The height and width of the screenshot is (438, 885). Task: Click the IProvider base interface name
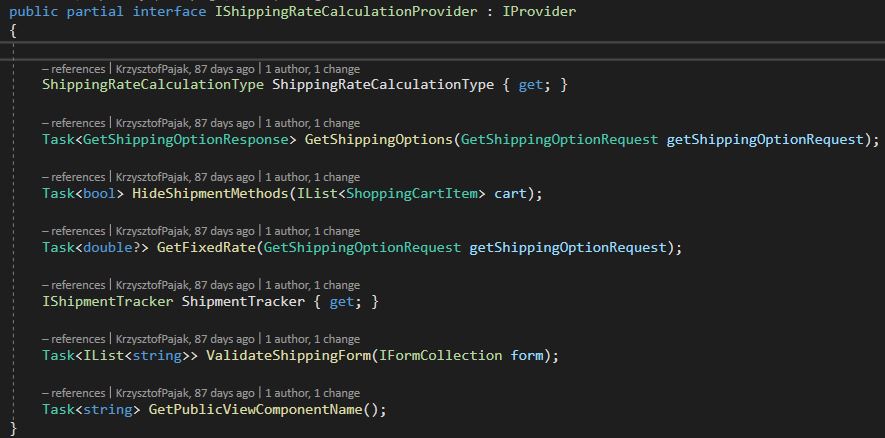pyautogui.click(x=539, y=11)
